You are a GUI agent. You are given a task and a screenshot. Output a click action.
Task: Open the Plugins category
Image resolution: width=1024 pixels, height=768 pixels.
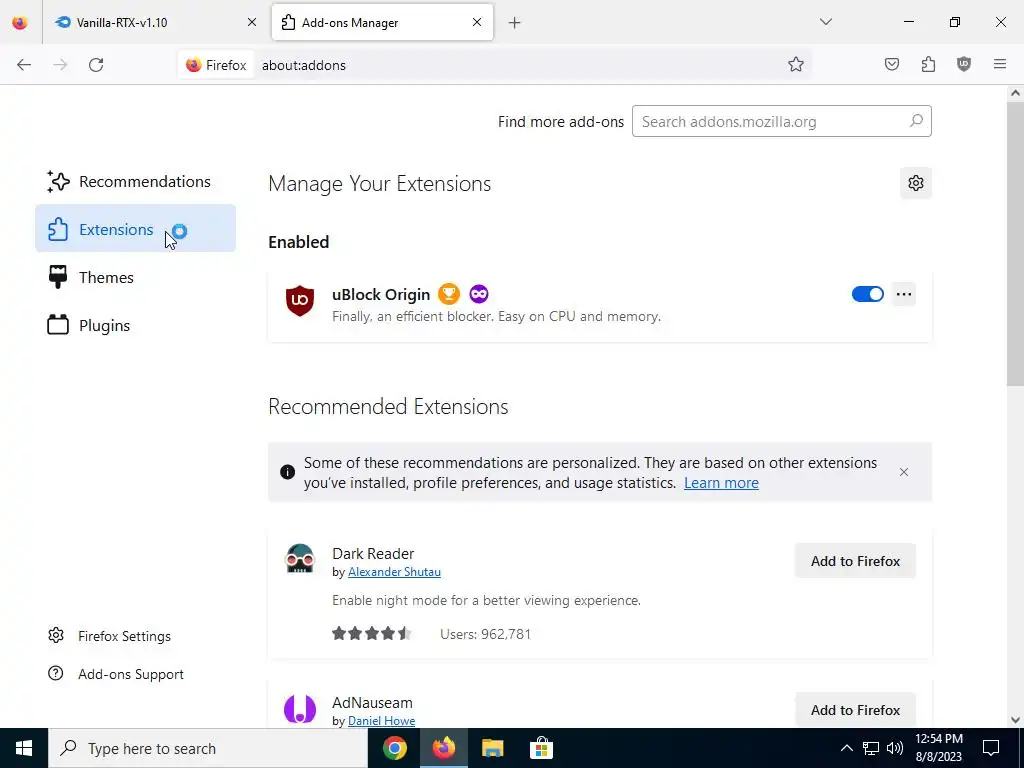pyautogui.click(x=135, y=325)
